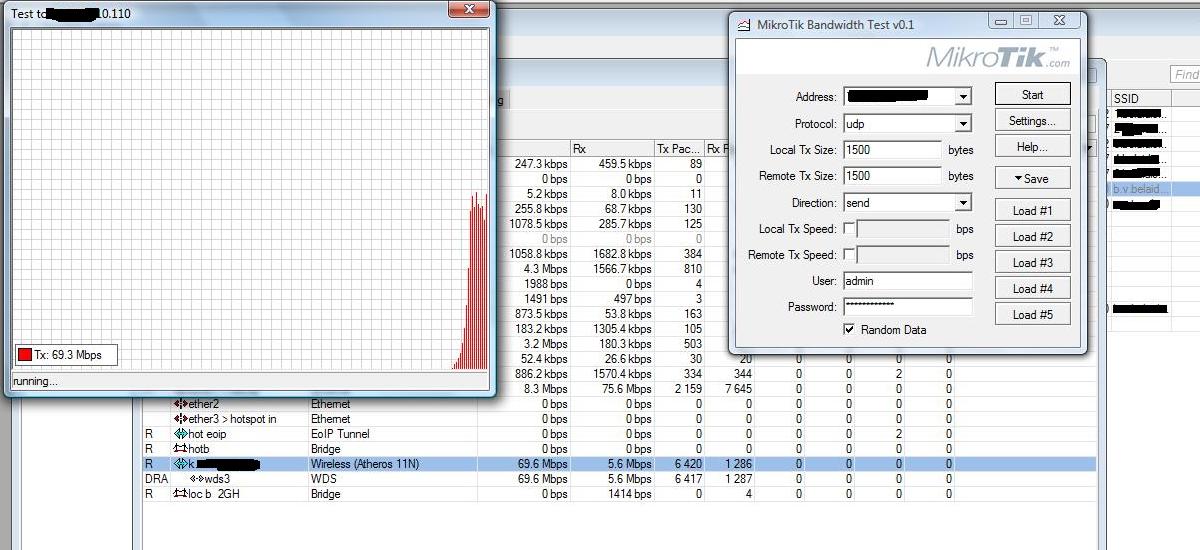The height and width of the screenshot is (550, 1200).
Task: Open Settings... in Bandwidth Test
Action: coord(1033,121)
